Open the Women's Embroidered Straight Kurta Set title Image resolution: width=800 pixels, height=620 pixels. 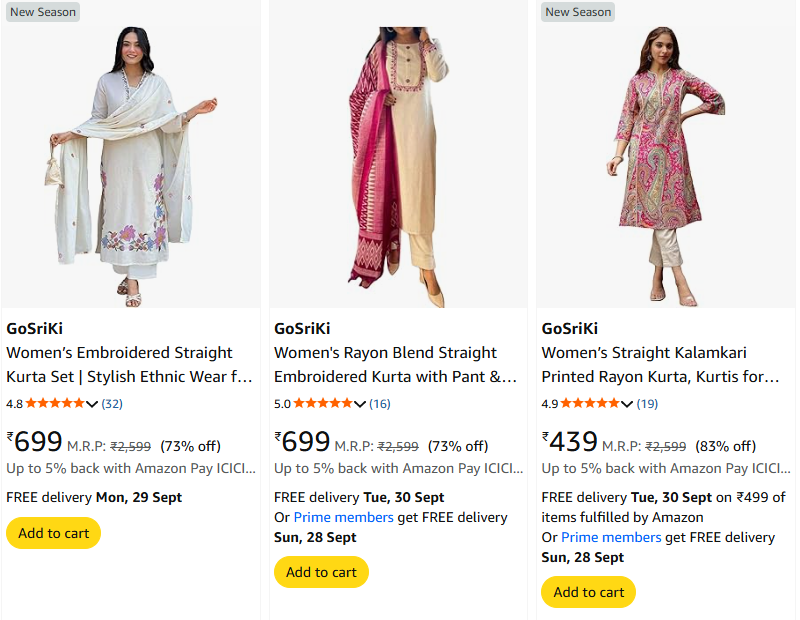129,365
